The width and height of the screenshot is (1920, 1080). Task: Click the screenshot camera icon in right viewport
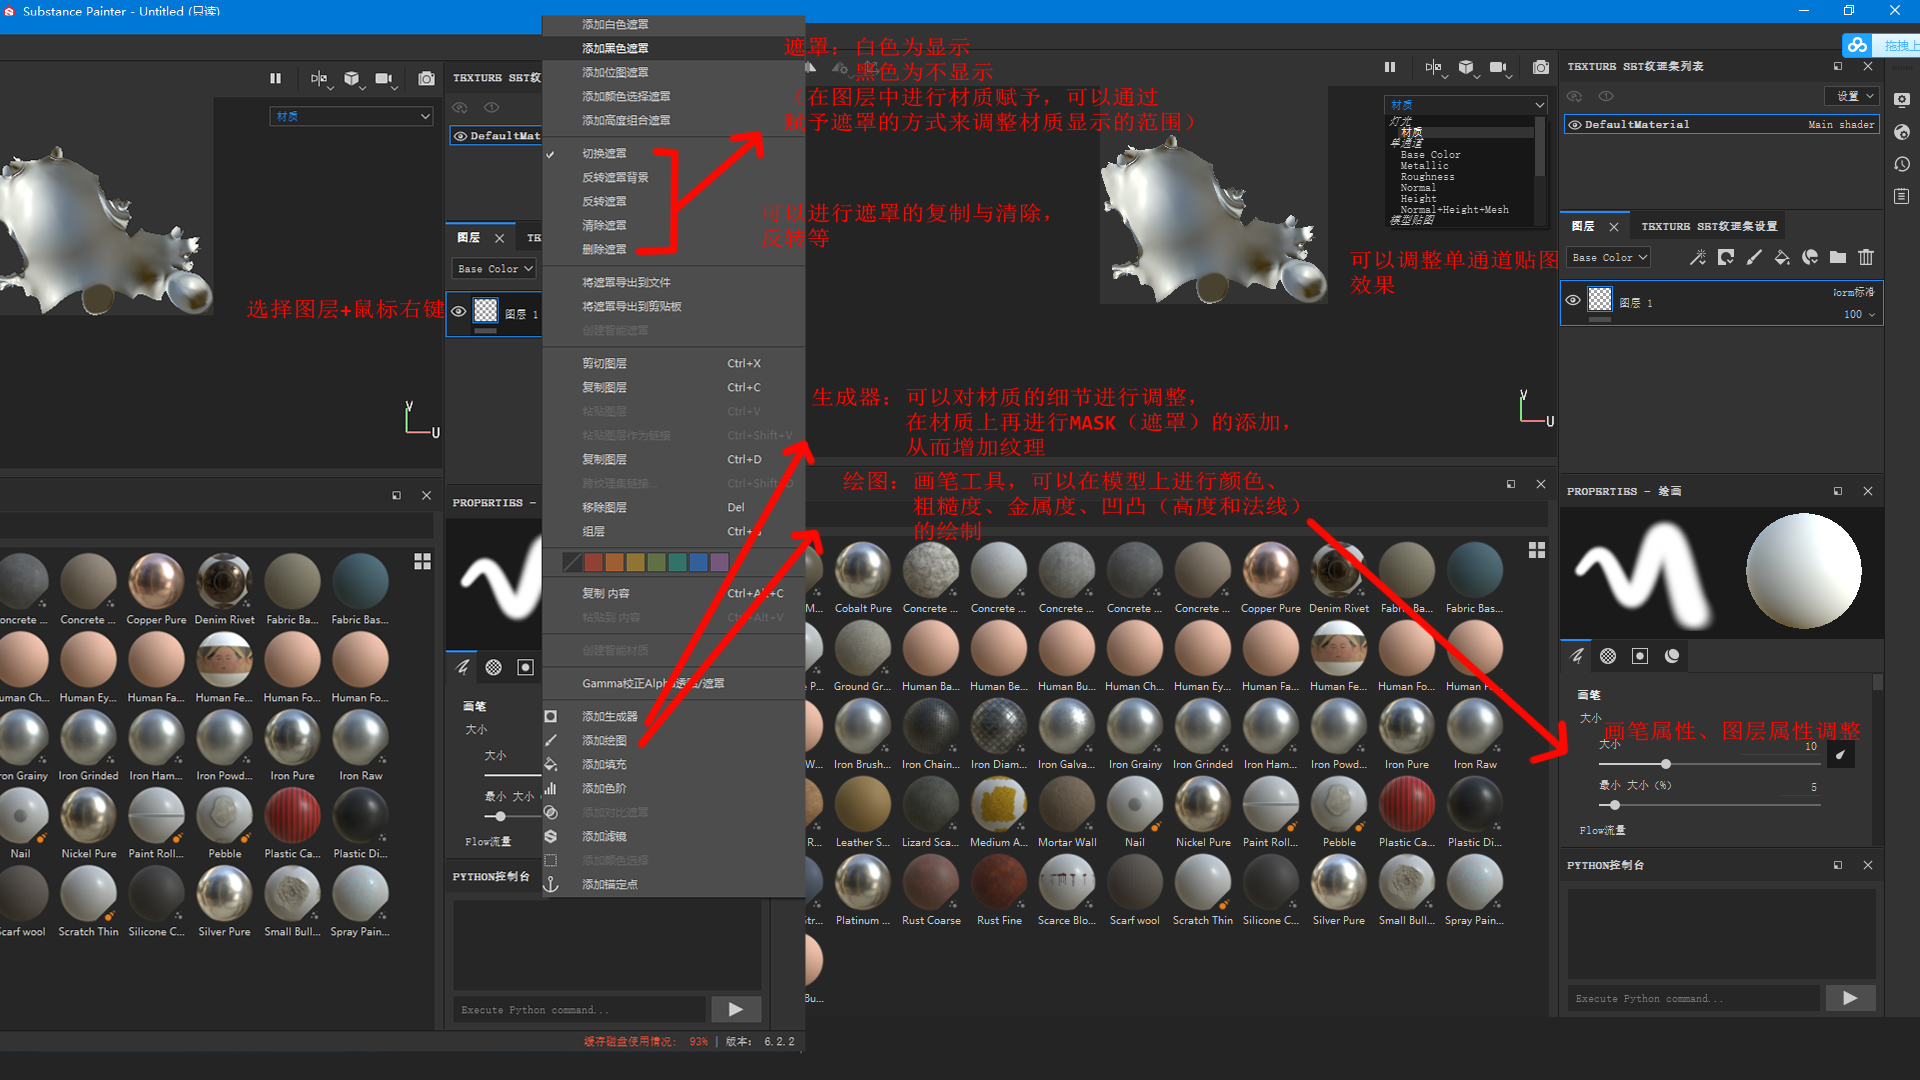(1540, 67)
